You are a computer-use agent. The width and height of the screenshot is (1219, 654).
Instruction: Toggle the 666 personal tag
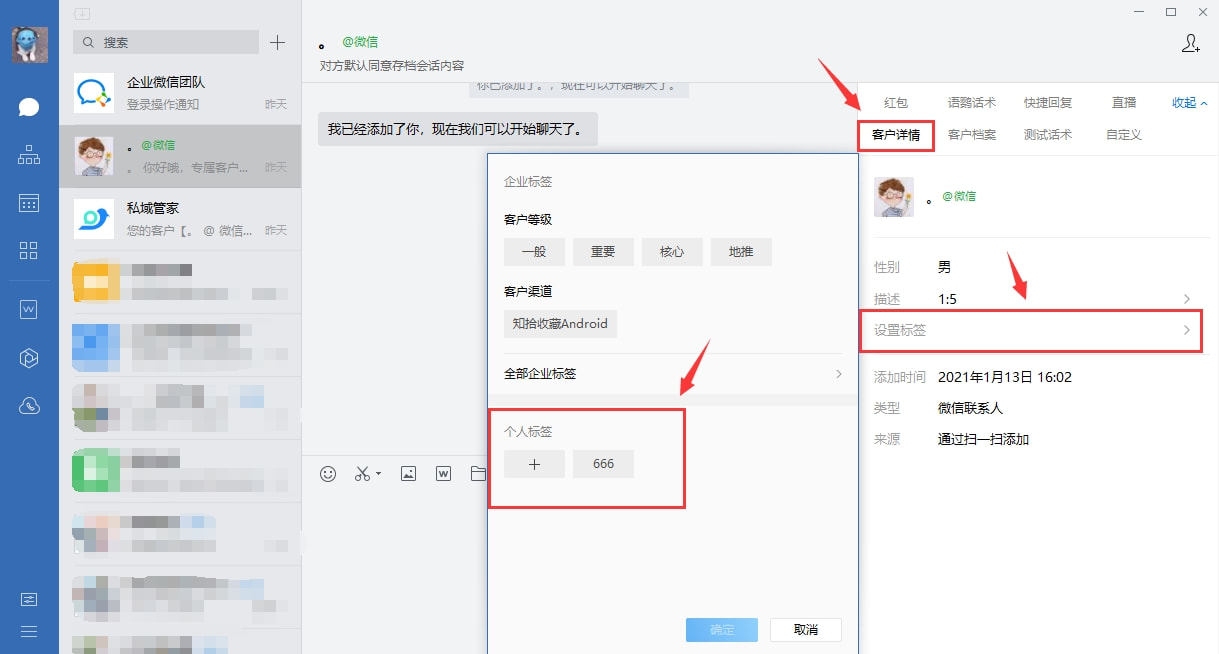(603, 464)
